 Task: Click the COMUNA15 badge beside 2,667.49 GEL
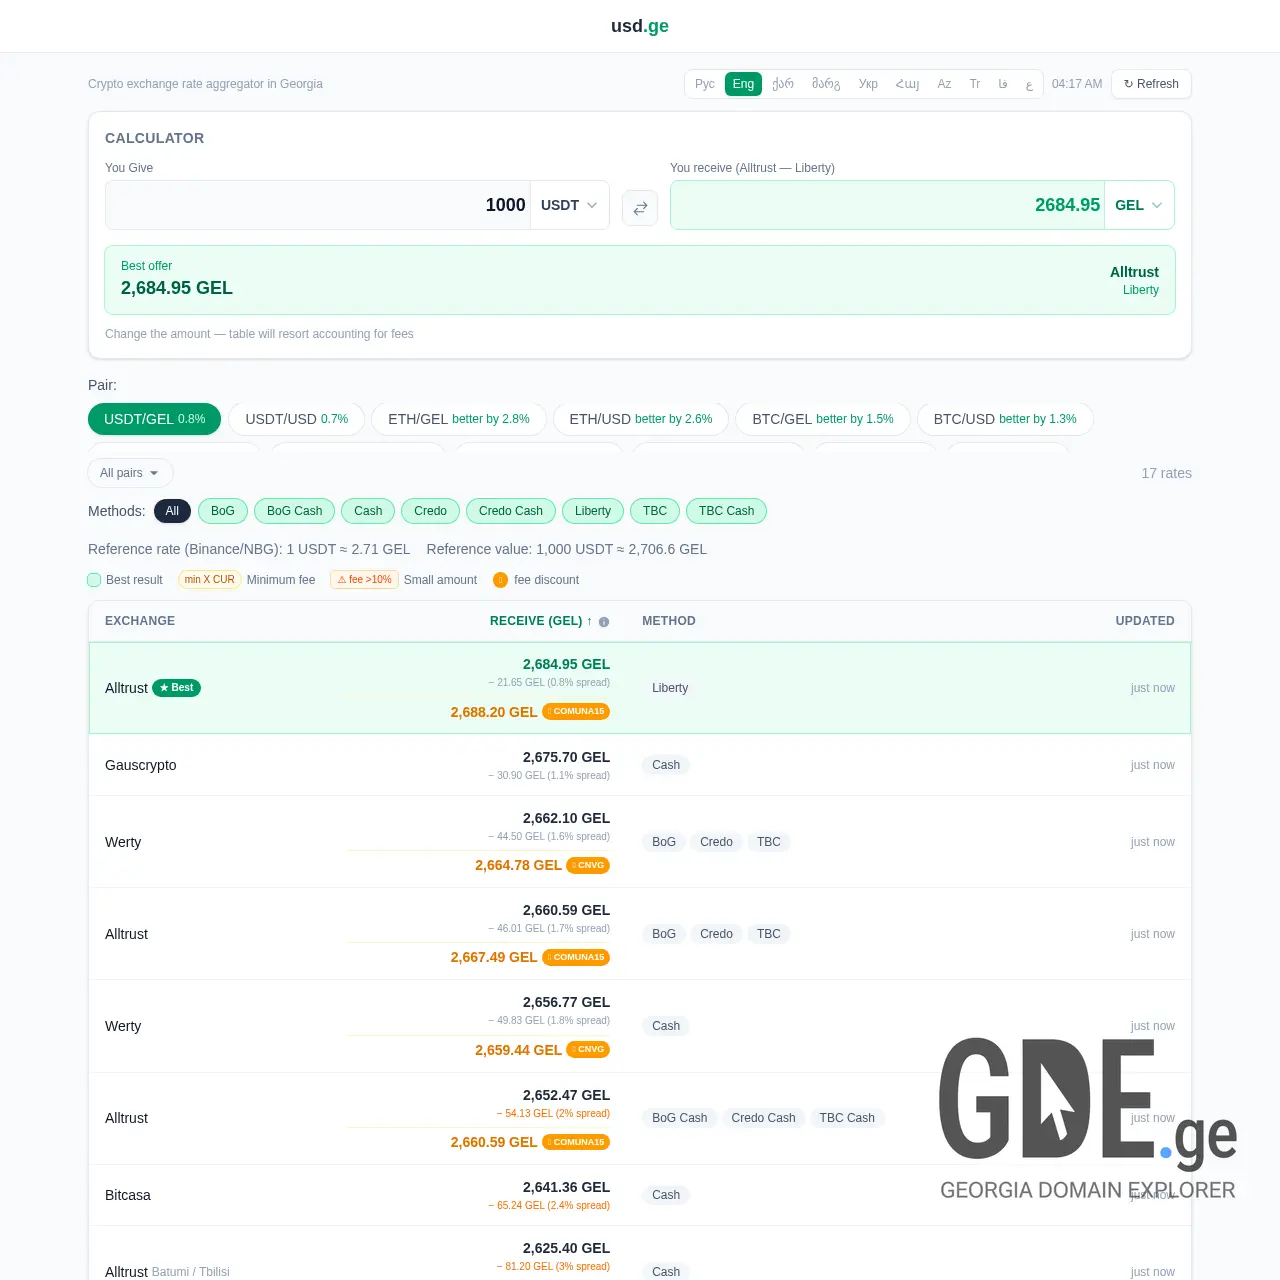(x=576, y=957)
